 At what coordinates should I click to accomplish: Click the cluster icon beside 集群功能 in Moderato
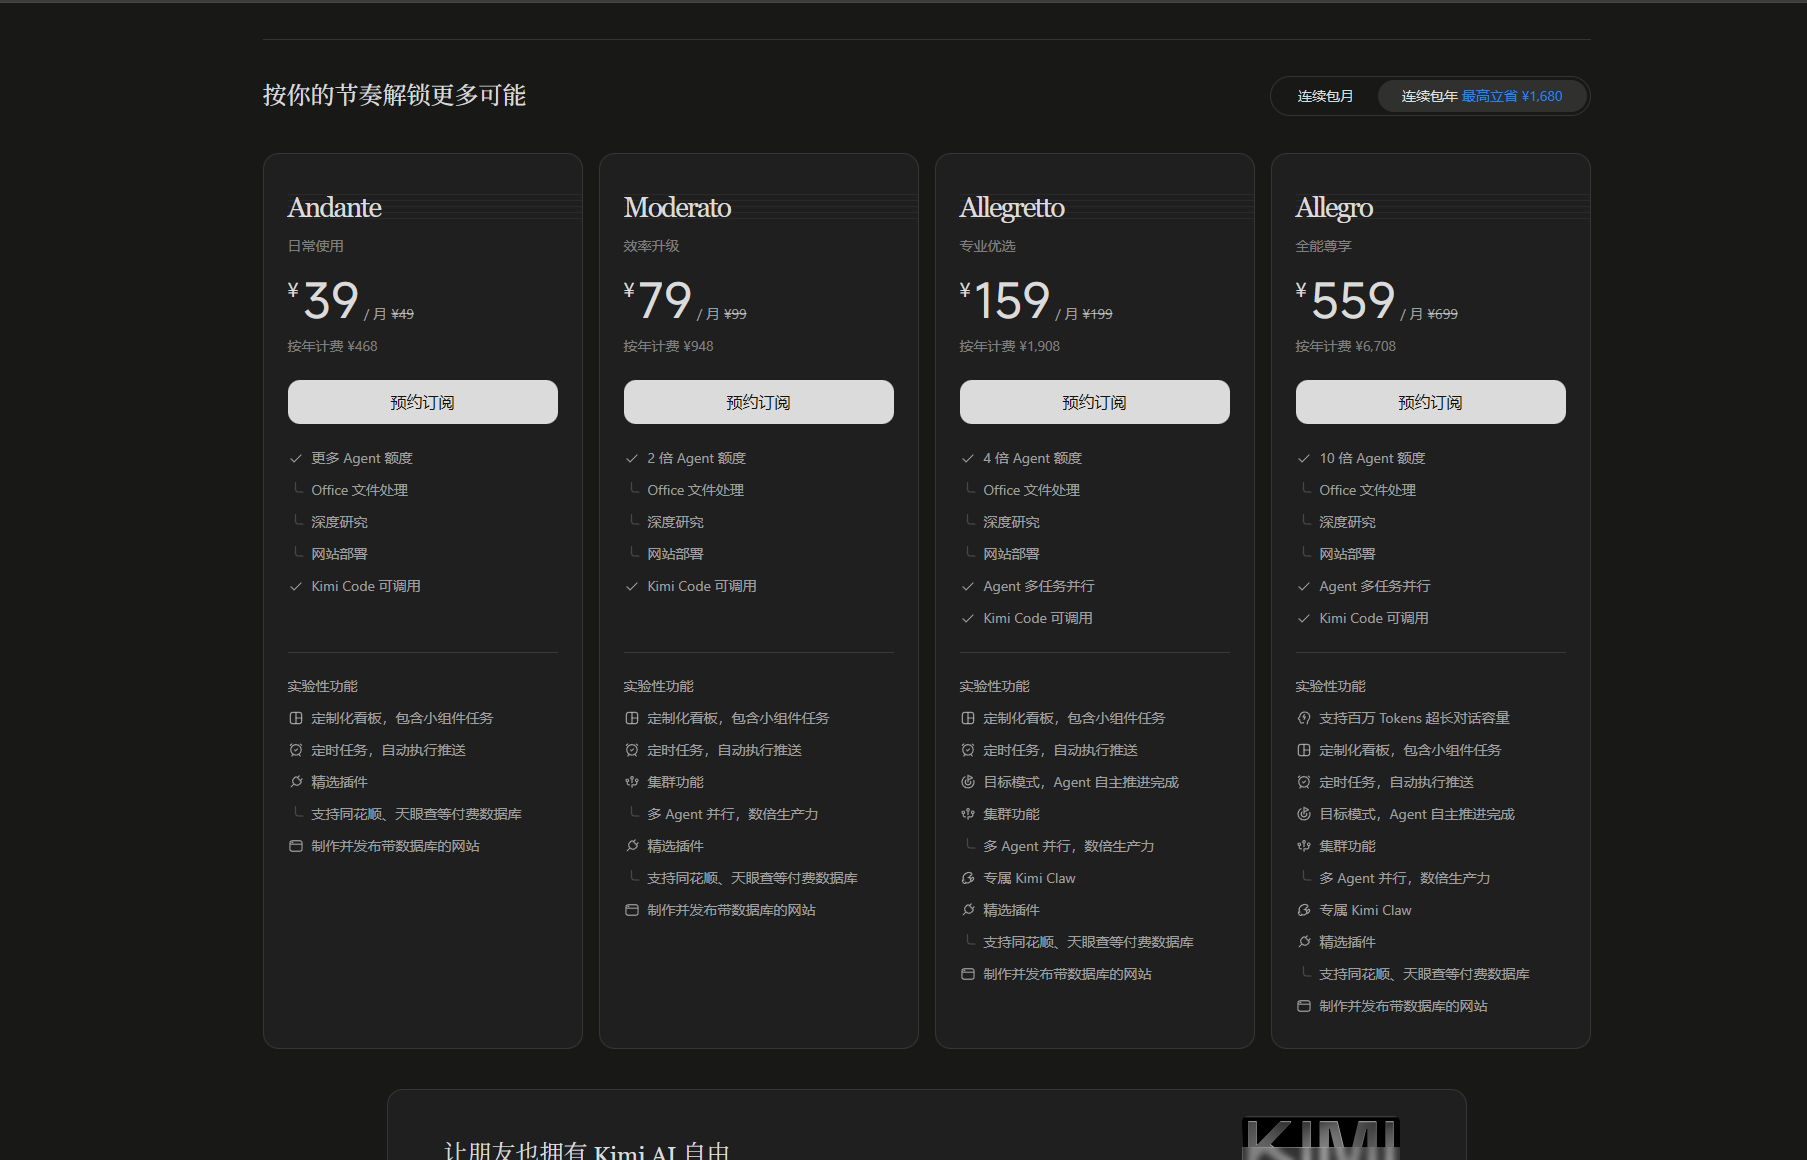coord(632,782)
